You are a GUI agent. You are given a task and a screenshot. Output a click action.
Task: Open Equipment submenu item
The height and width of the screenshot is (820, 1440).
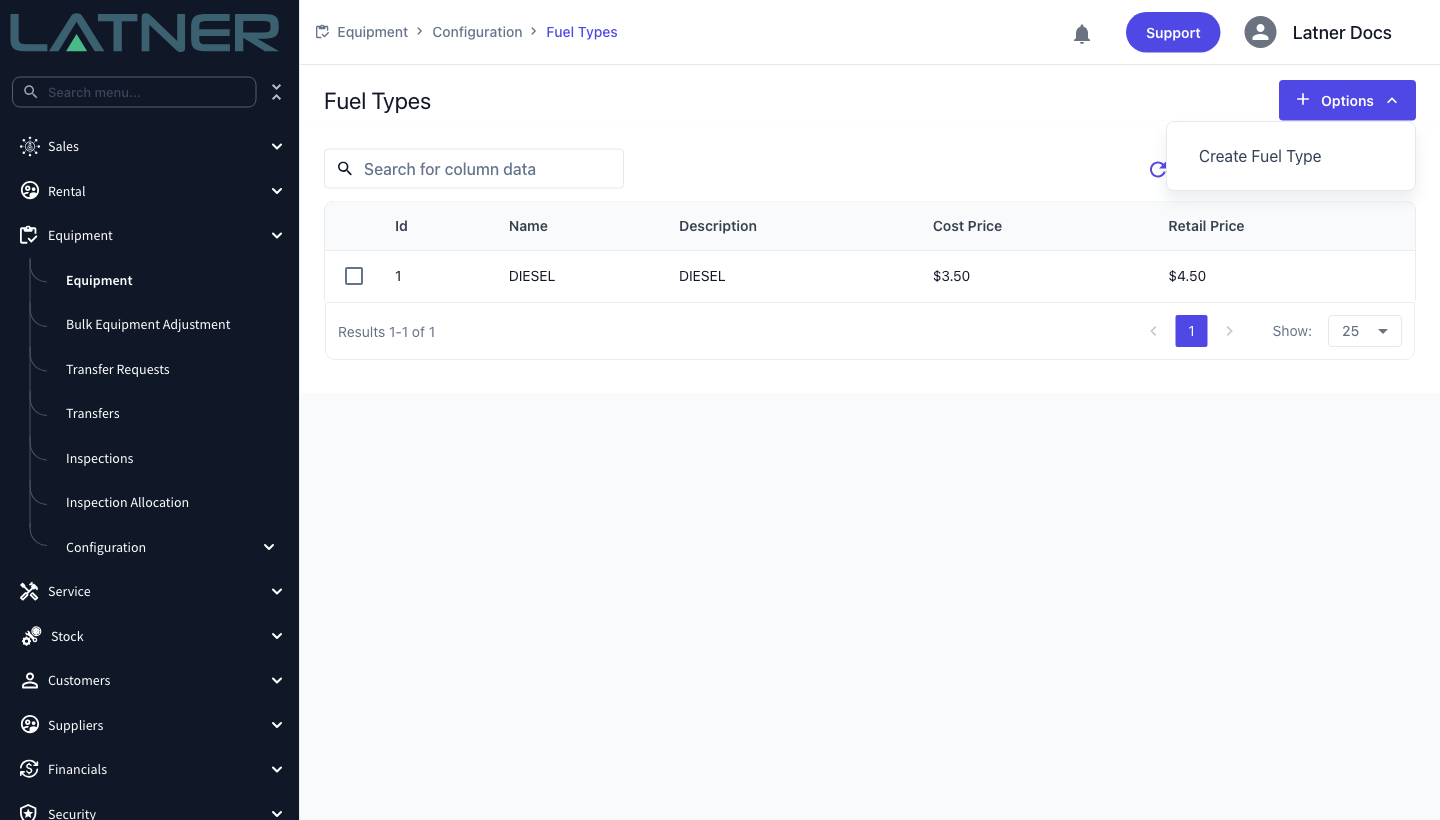[x=99, y=280]
